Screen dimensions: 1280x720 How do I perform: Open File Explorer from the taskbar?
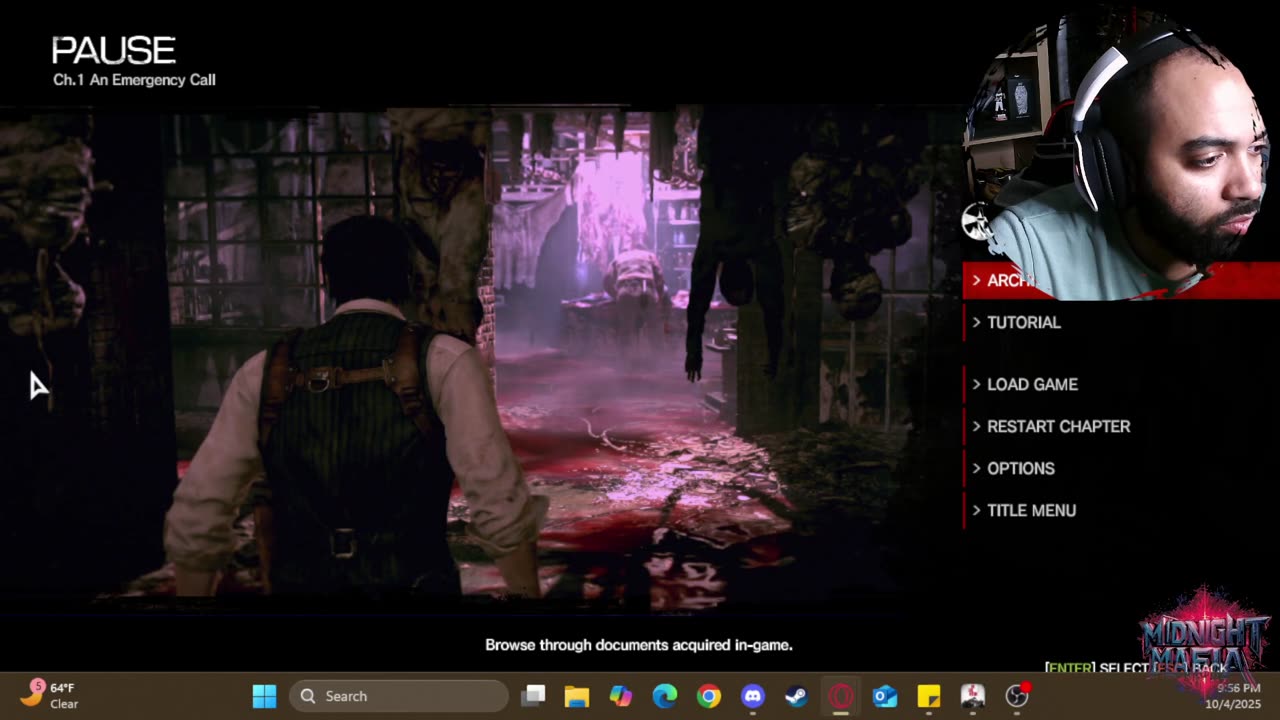pyautogui.click(x=577, y=696)
